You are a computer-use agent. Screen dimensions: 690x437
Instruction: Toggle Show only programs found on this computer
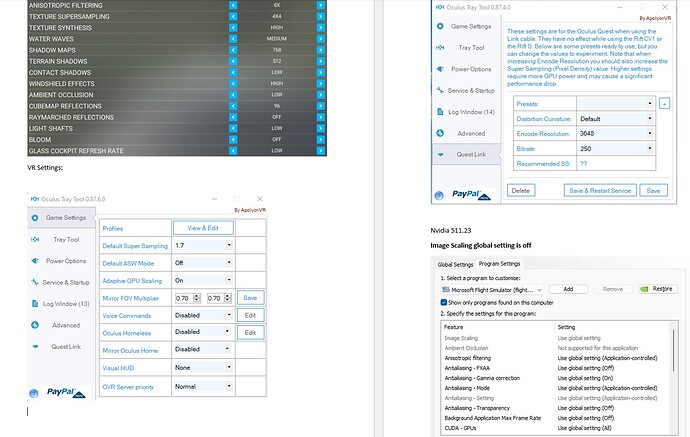[x=444, y=302]
